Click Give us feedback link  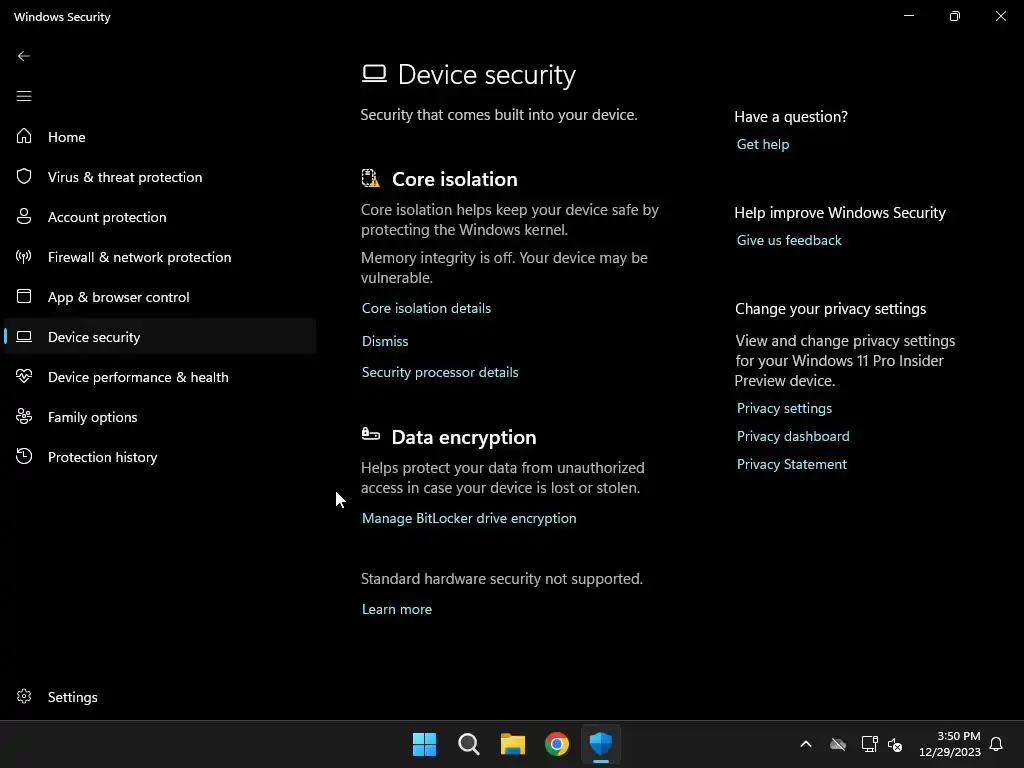(789, 240)
